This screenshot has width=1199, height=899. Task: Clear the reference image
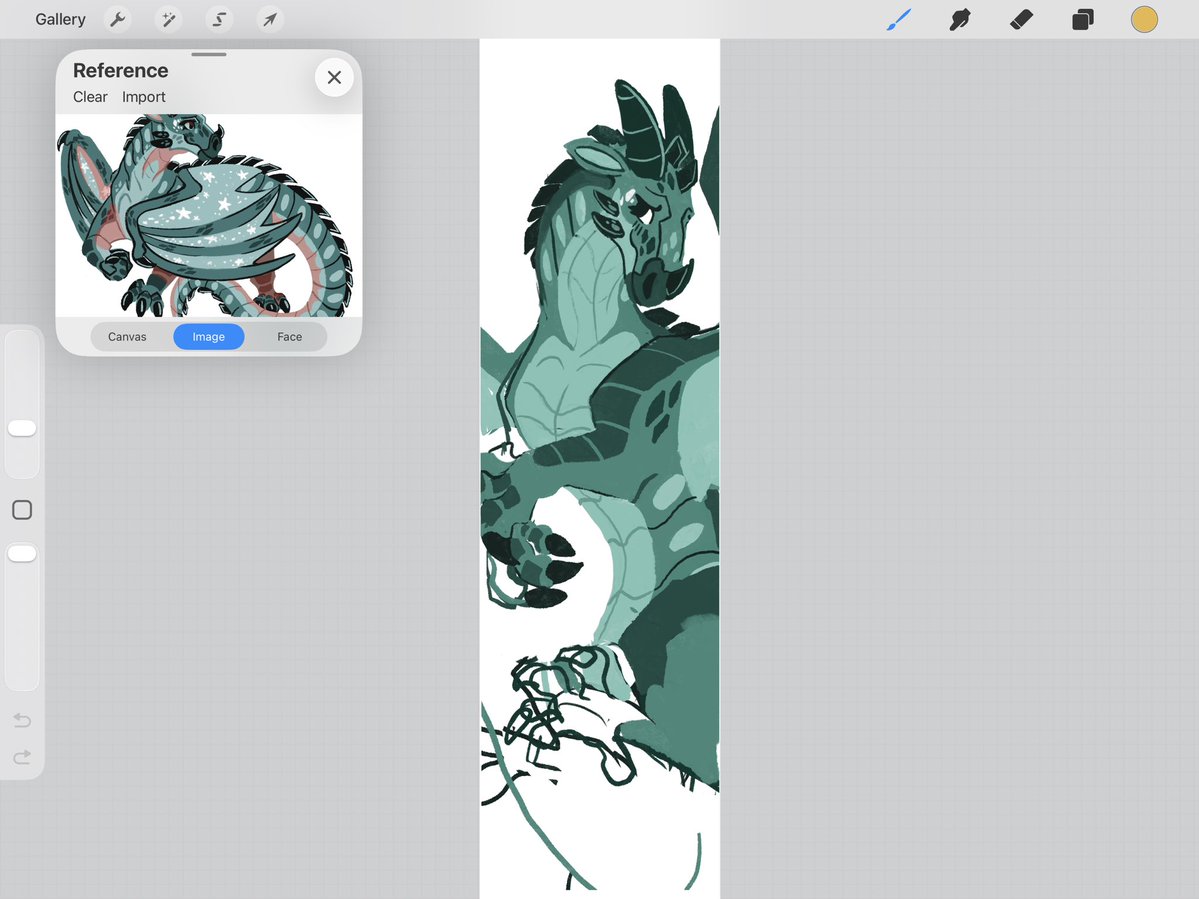90,97
